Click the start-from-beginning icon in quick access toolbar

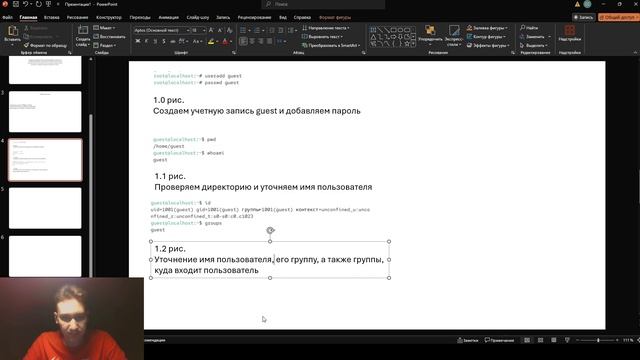(x=49, y=4)
